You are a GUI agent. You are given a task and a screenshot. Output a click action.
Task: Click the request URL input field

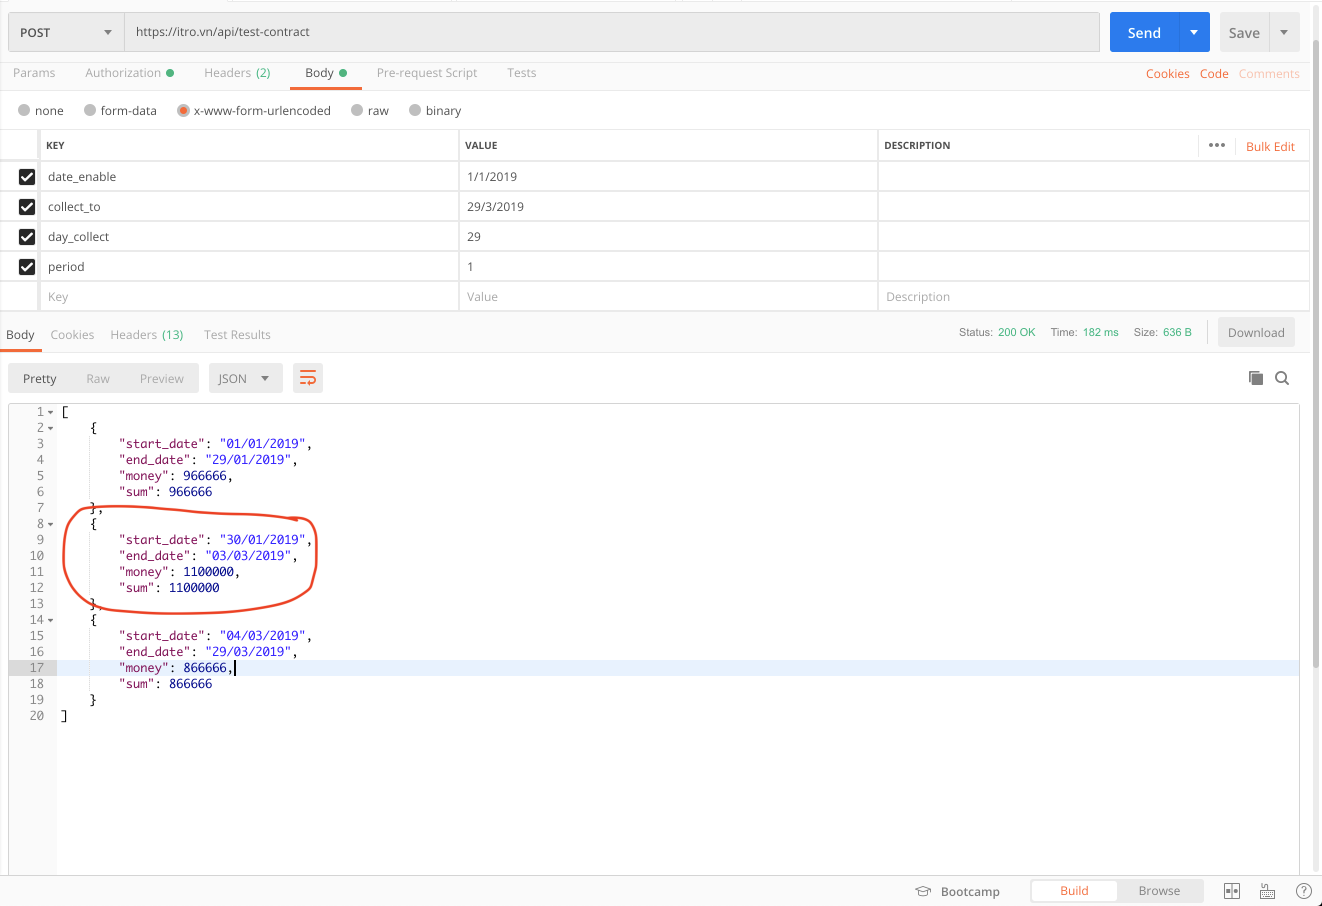point(610,32)
